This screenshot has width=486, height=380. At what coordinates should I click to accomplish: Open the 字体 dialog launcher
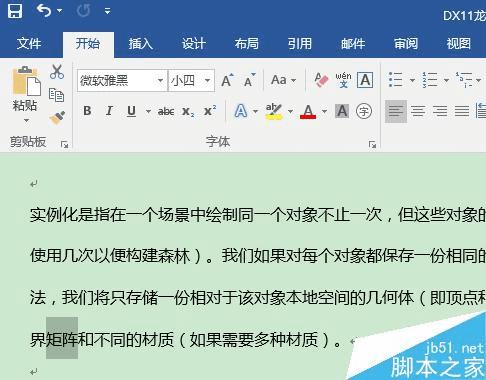372,144
